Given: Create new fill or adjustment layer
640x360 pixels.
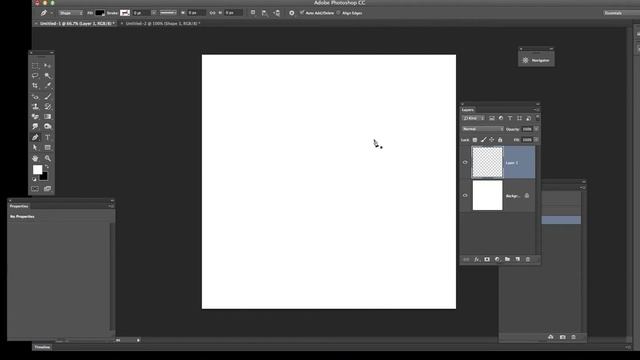Looking at the screenshot, I should 497,260.
